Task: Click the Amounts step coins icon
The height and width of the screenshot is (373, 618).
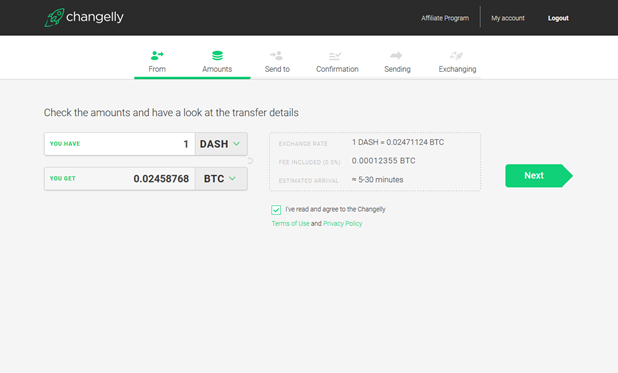Action: [x=217, y=56]
